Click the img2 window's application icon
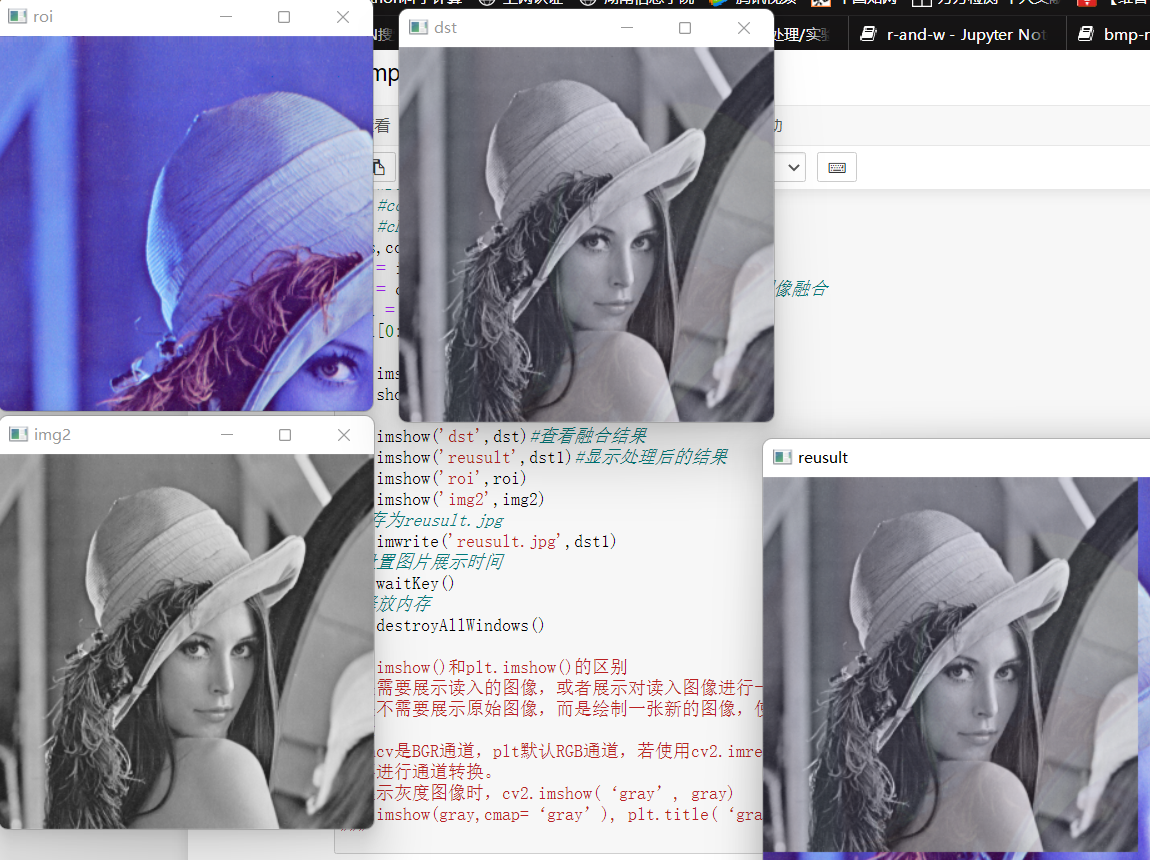 click(18, 434)
